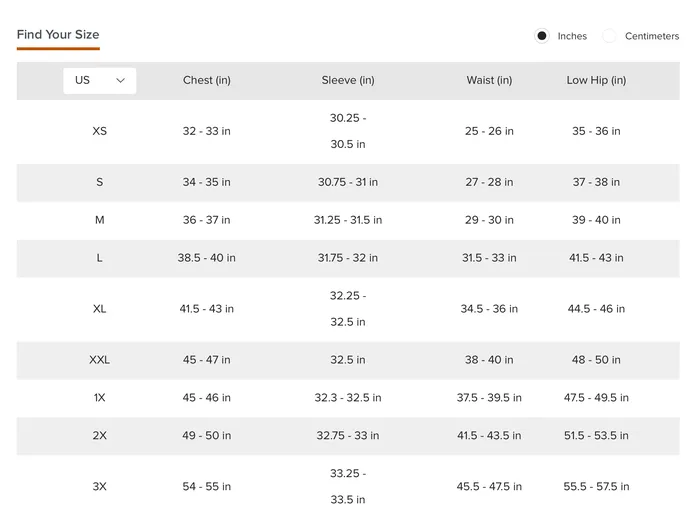Click the L waist value 31.5 - 33 in

click(x=489, y=258)
